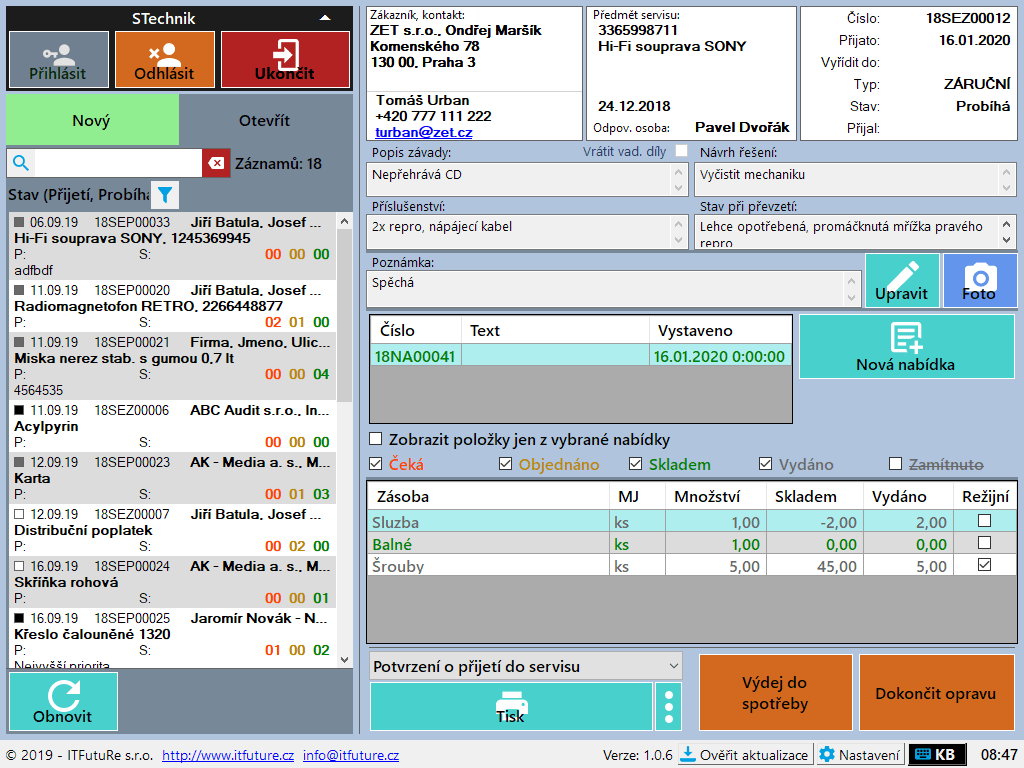Toggle the Vydáno status checkbox

coord(765,464)
